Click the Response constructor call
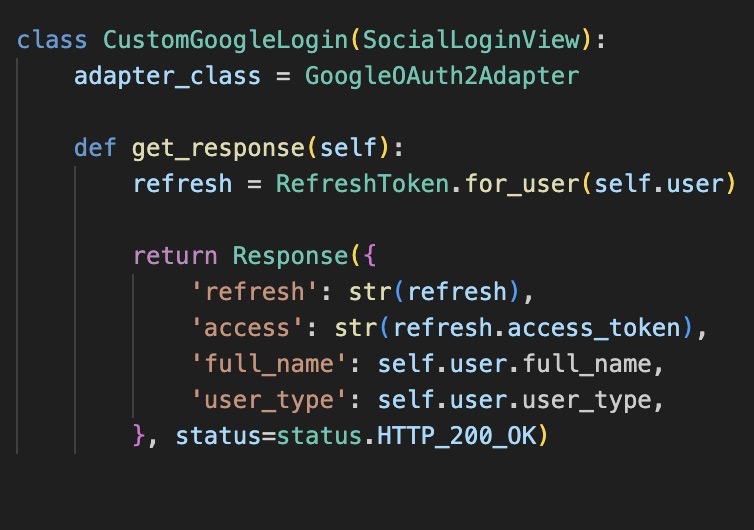The width and height of the screenshot is (754, 530). (290, 257)
